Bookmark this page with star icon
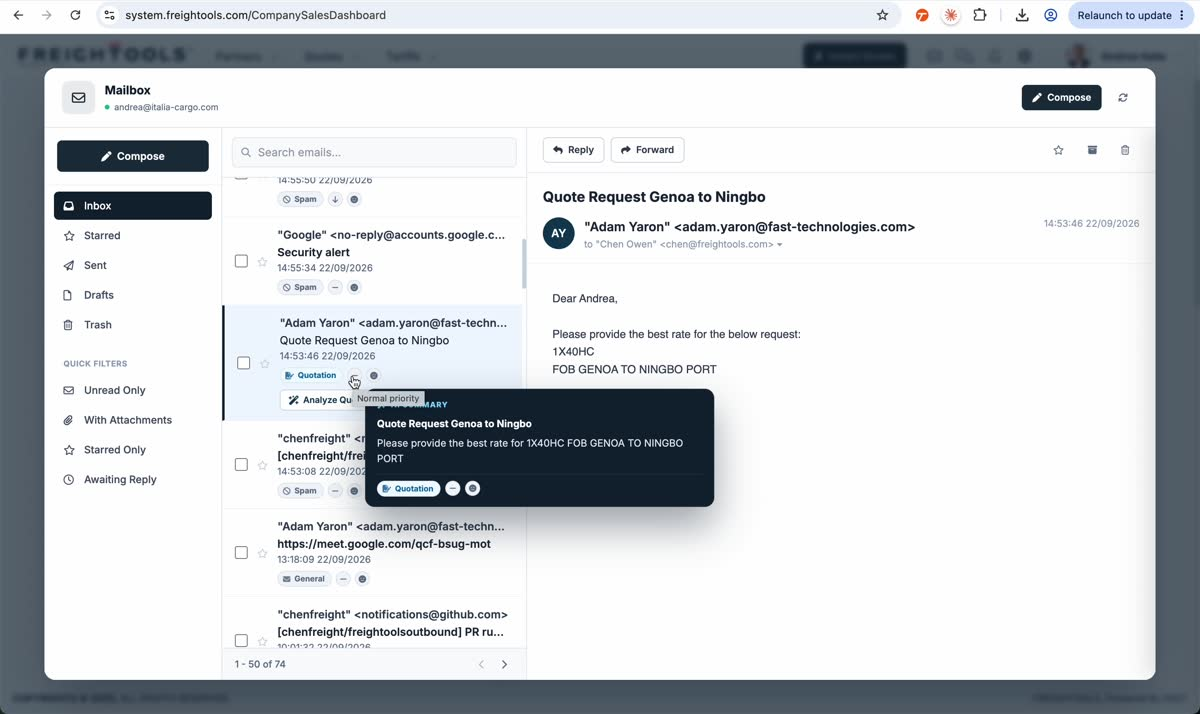Viewport: 1200px width, 714px height. click(x=882, y=15)
